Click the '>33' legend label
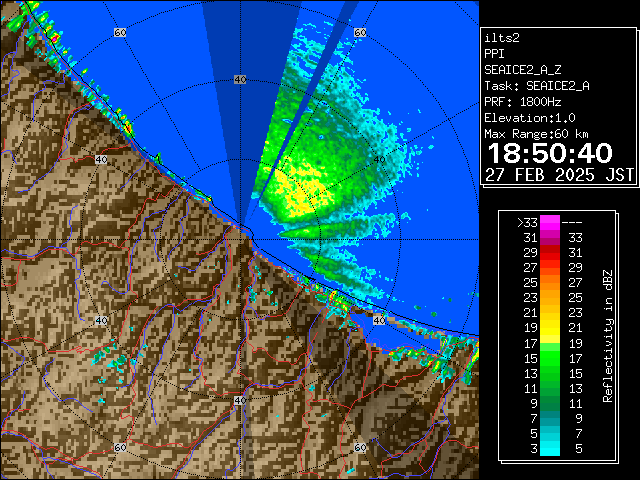 tap(527, 223)
